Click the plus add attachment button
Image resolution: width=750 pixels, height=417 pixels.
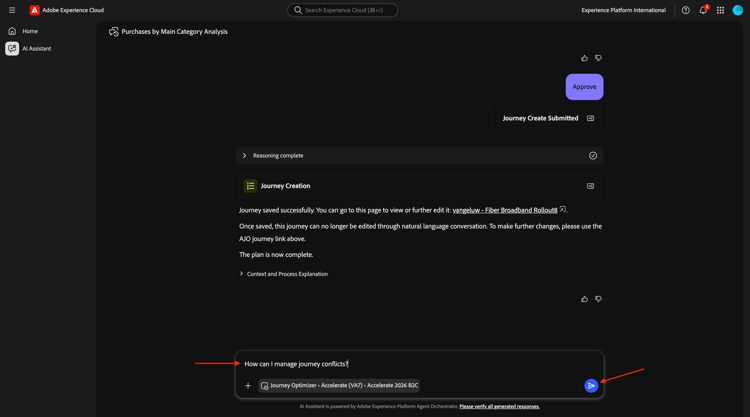248,385
